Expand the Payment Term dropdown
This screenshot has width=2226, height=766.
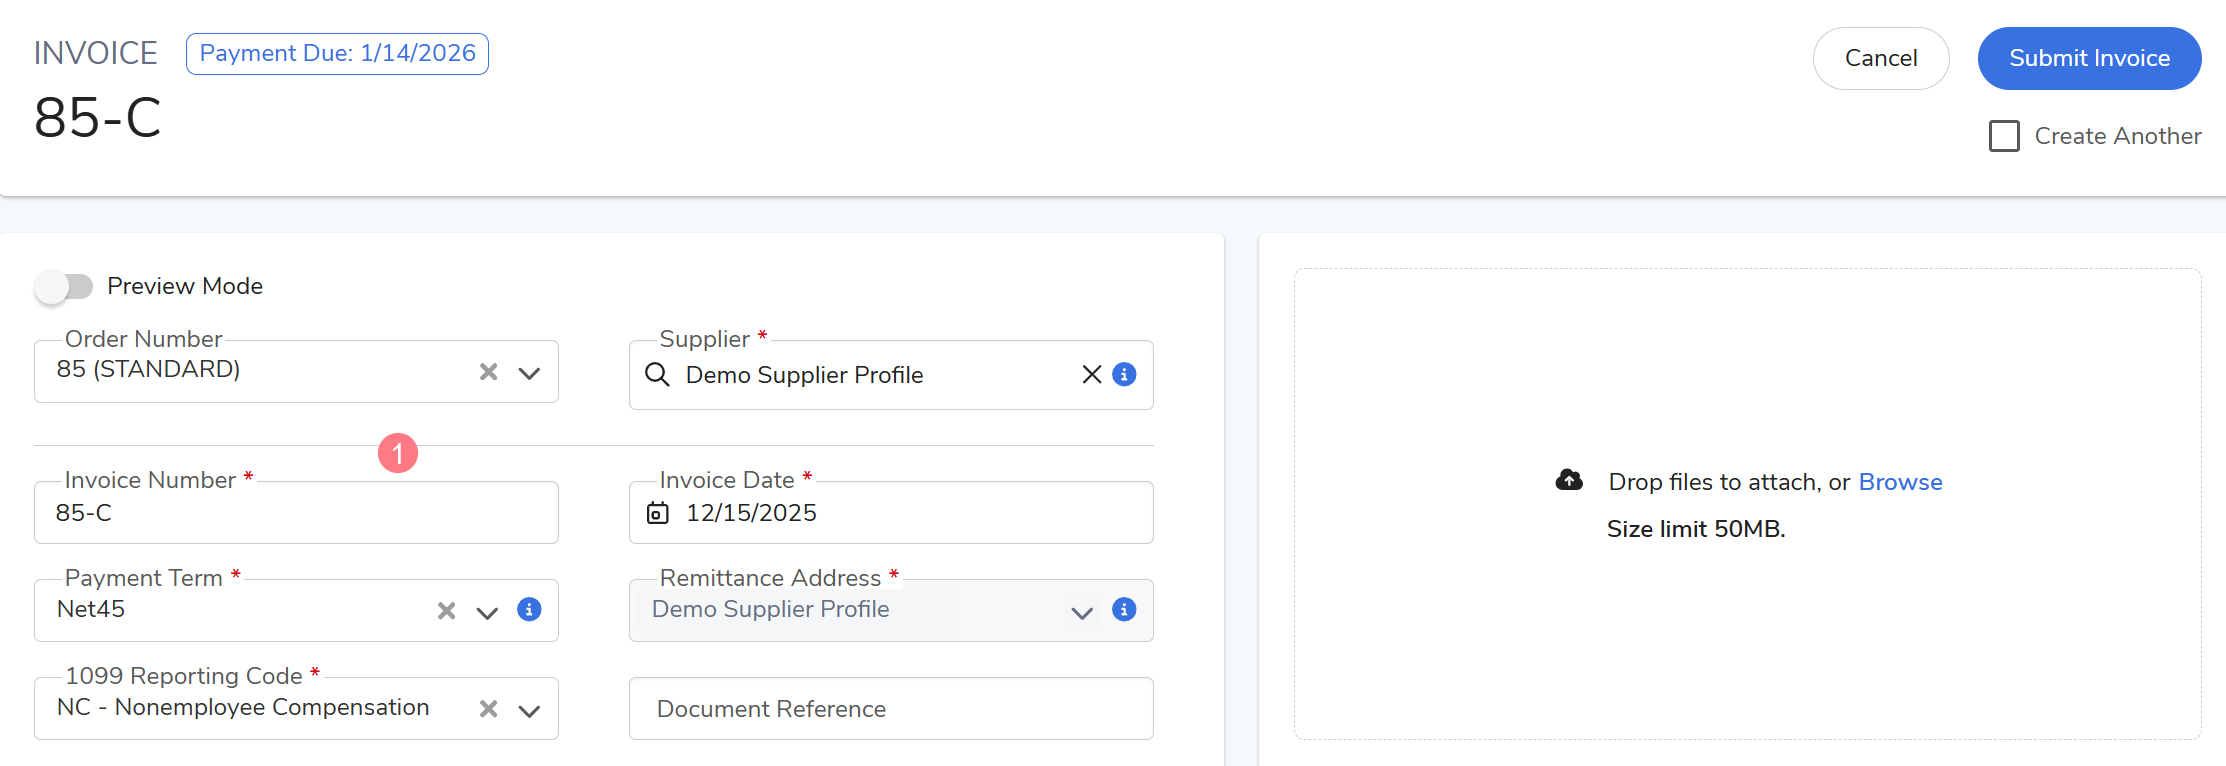487,612
